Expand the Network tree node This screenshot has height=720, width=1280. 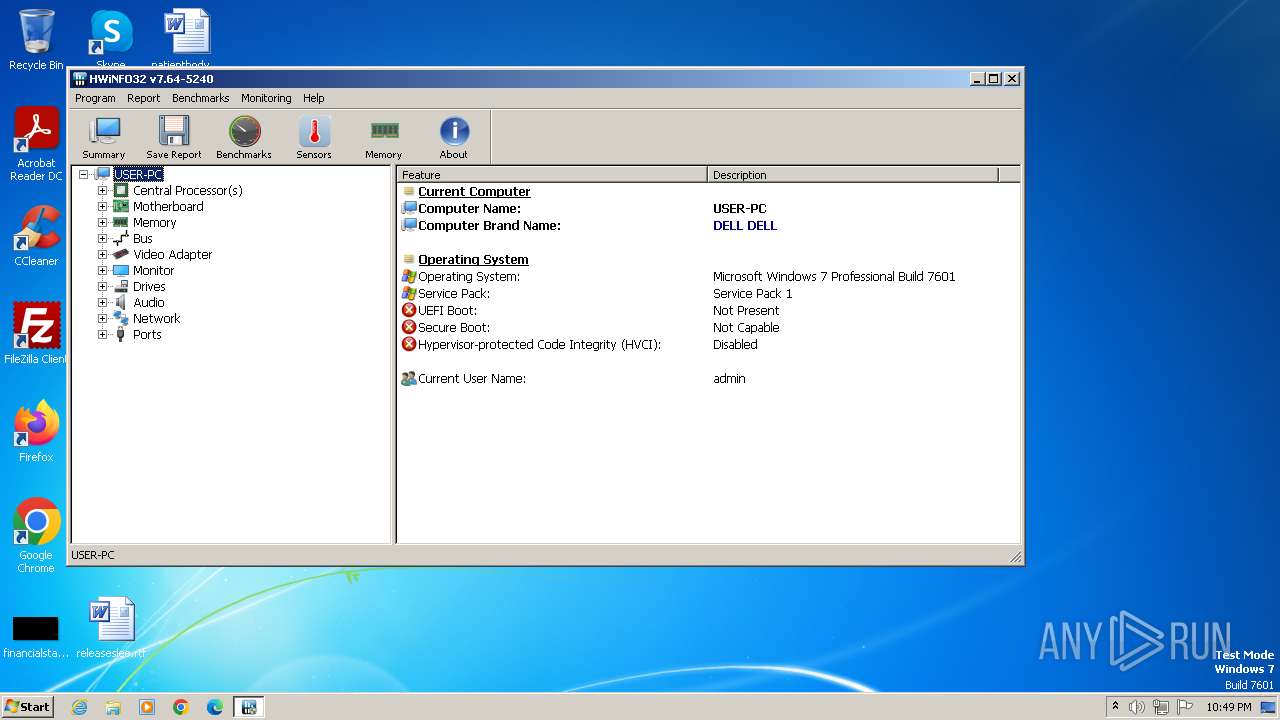(x=102, y=318)
